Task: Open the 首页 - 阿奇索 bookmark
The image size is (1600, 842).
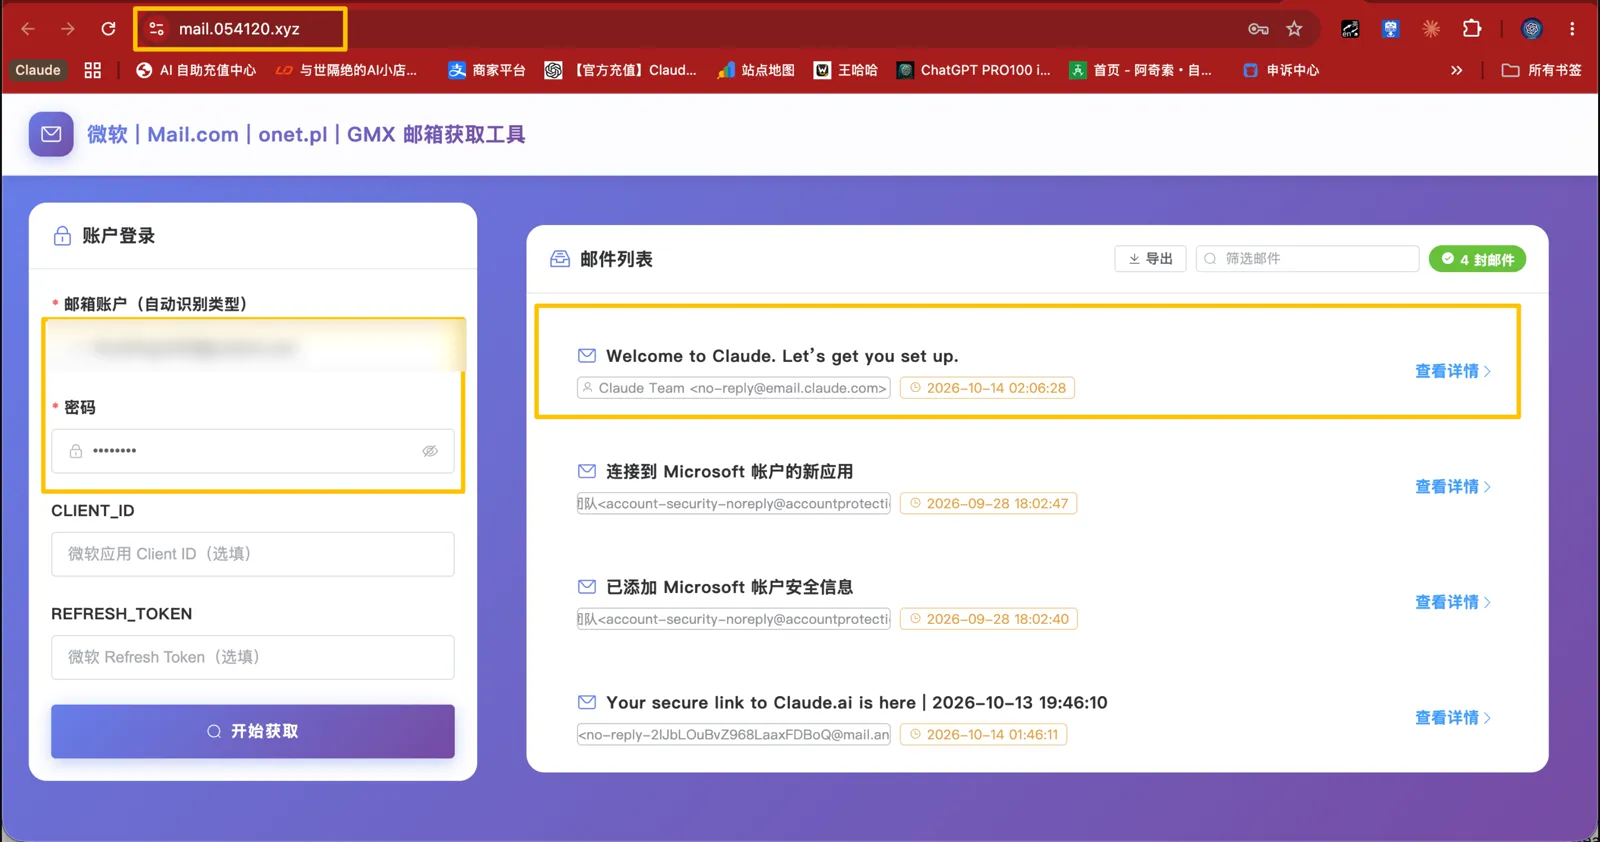Action: [1141, 70]
